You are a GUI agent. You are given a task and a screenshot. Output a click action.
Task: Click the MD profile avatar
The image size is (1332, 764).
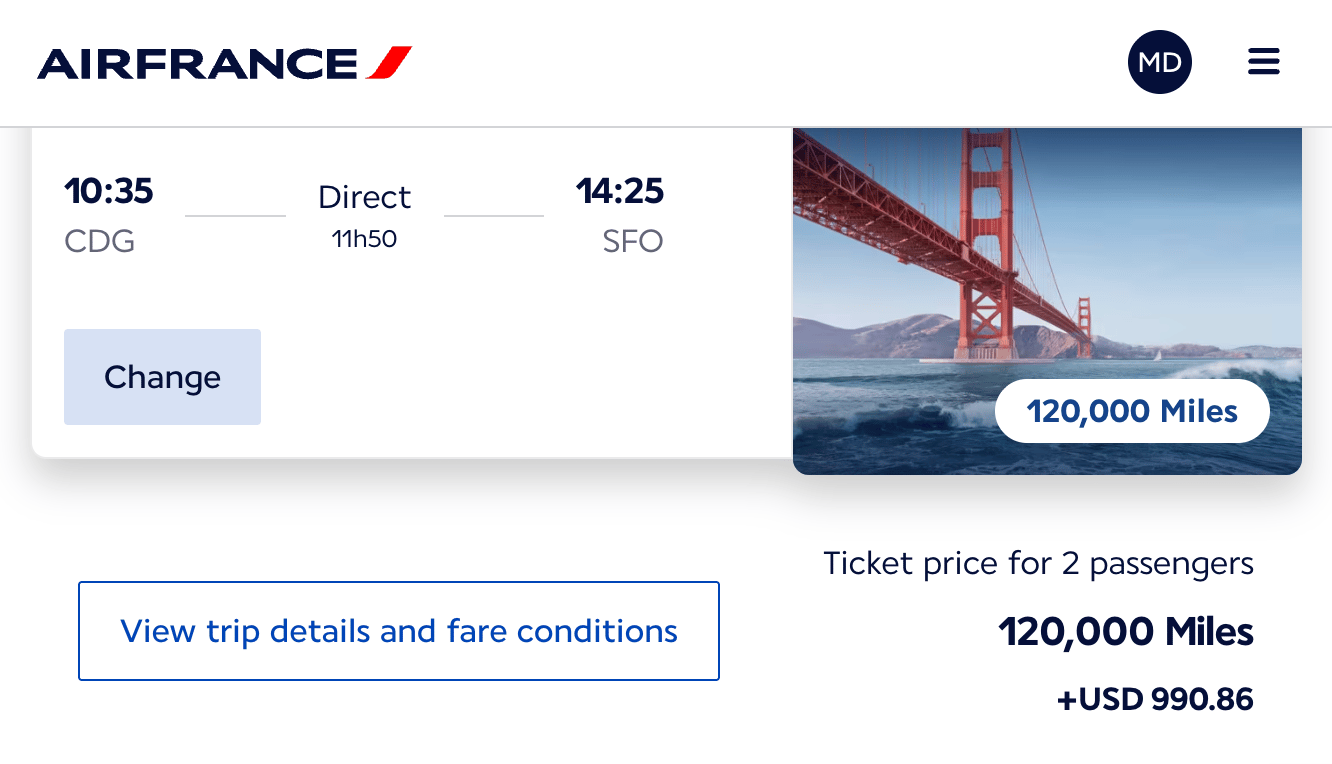(x=1159, y=62)
